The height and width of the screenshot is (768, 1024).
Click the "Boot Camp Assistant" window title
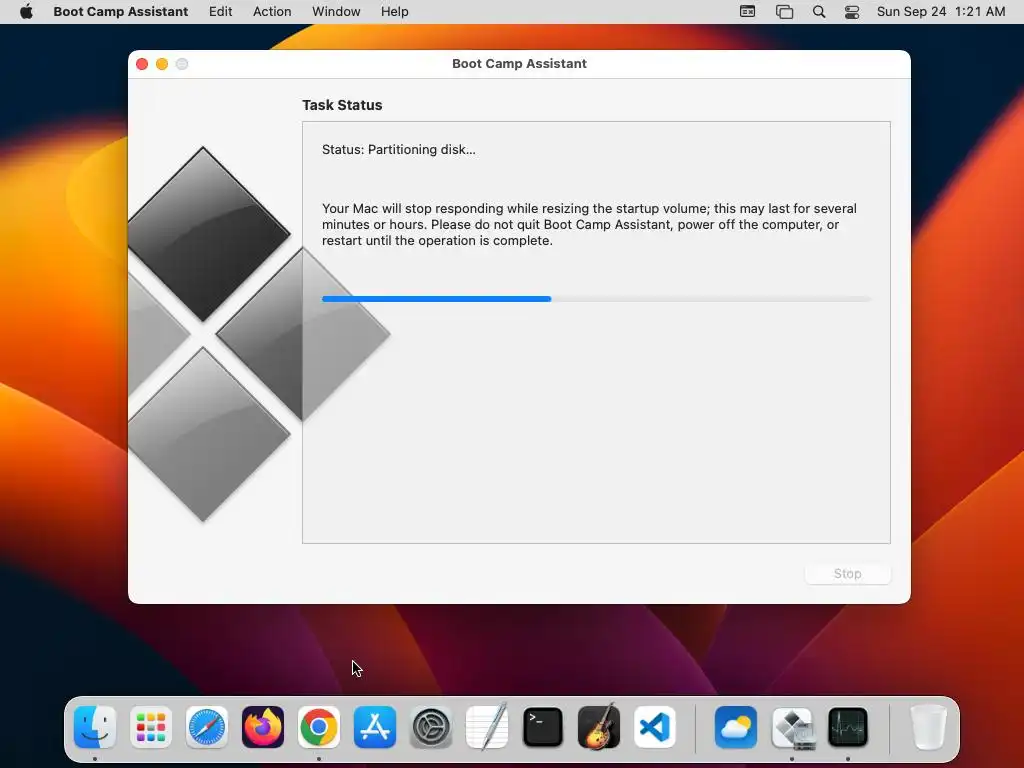[519, 64]
